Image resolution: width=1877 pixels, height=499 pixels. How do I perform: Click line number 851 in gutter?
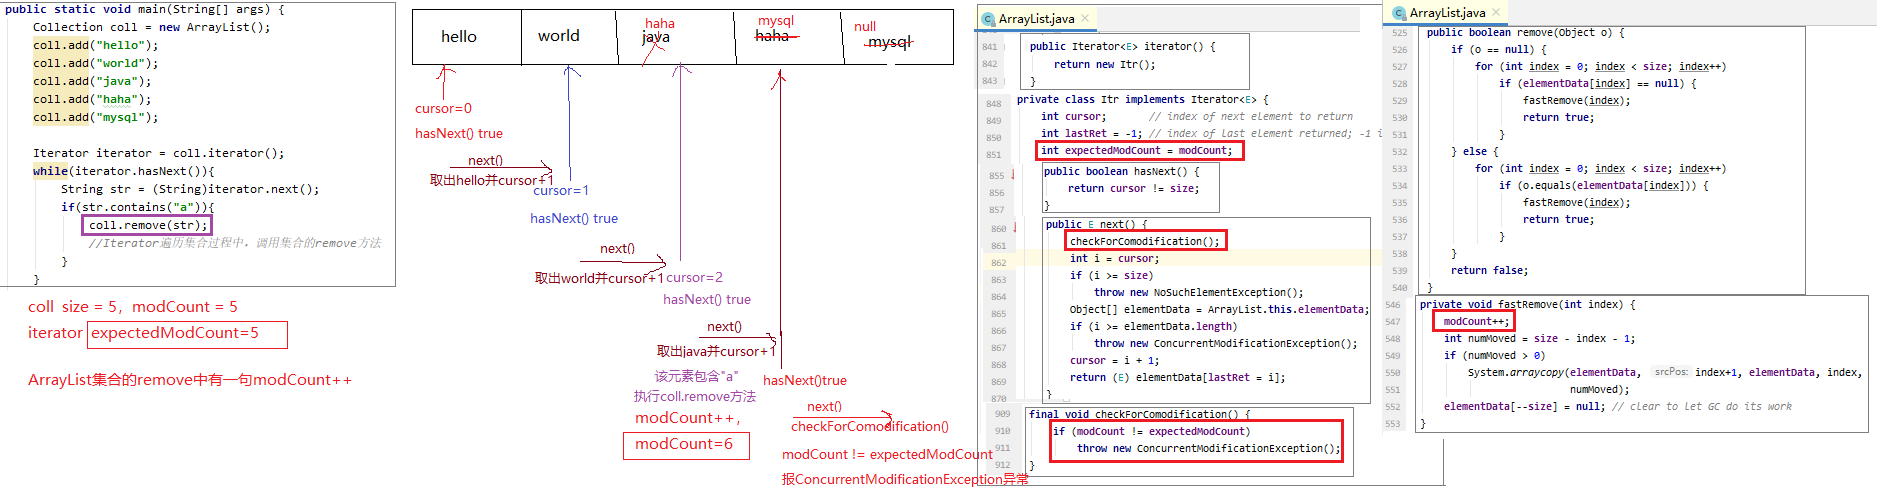click(993, 155)
